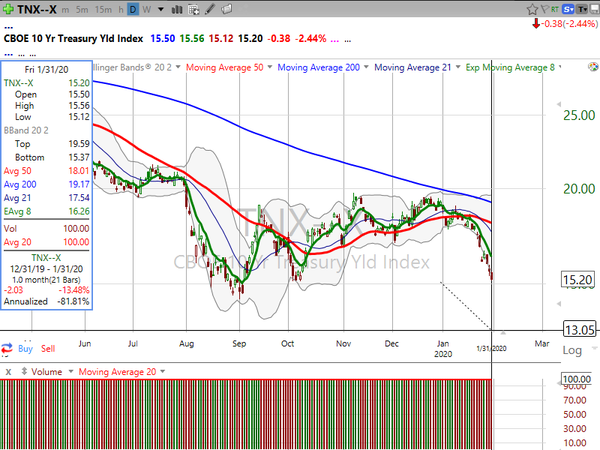Click the BBand Top value 19.59
Image resolution: width=600 pixels, height=450 pixels.
pyautogui.click(x=79, y=144)
